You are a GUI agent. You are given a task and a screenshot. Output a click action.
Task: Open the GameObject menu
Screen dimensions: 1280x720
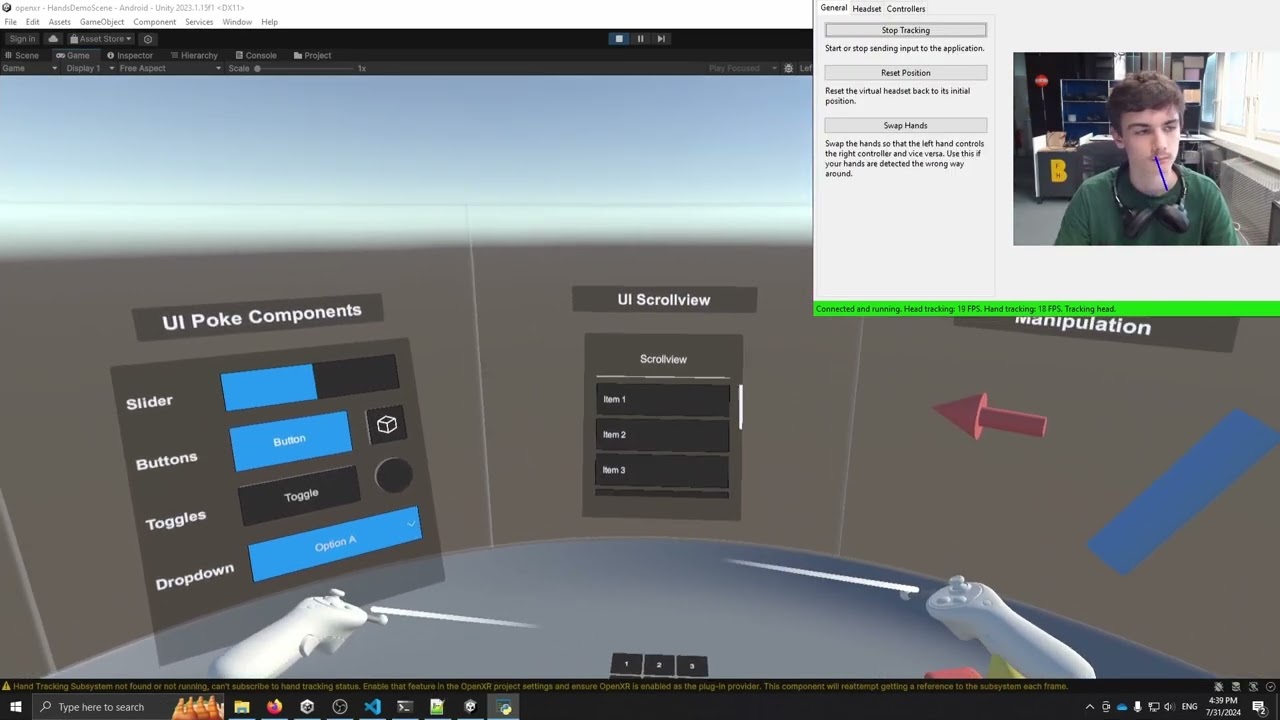click(x=102, y=22)
